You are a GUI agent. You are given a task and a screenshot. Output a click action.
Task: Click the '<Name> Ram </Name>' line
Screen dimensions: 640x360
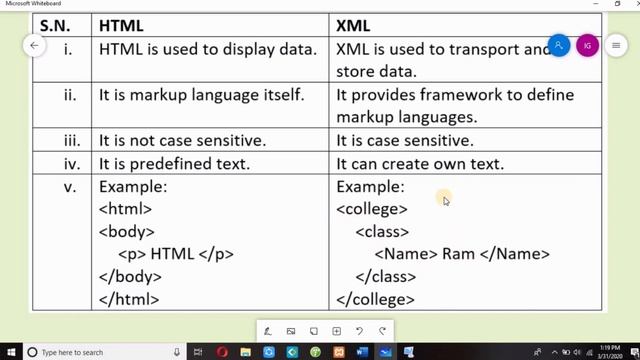[462, 254]
